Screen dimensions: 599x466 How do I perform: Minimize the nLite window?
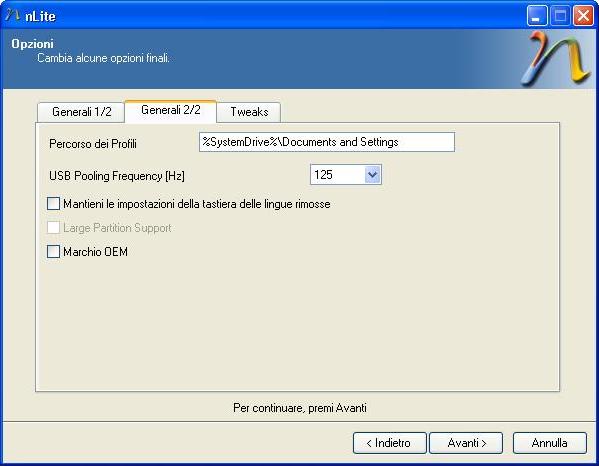tap(537, 16)
